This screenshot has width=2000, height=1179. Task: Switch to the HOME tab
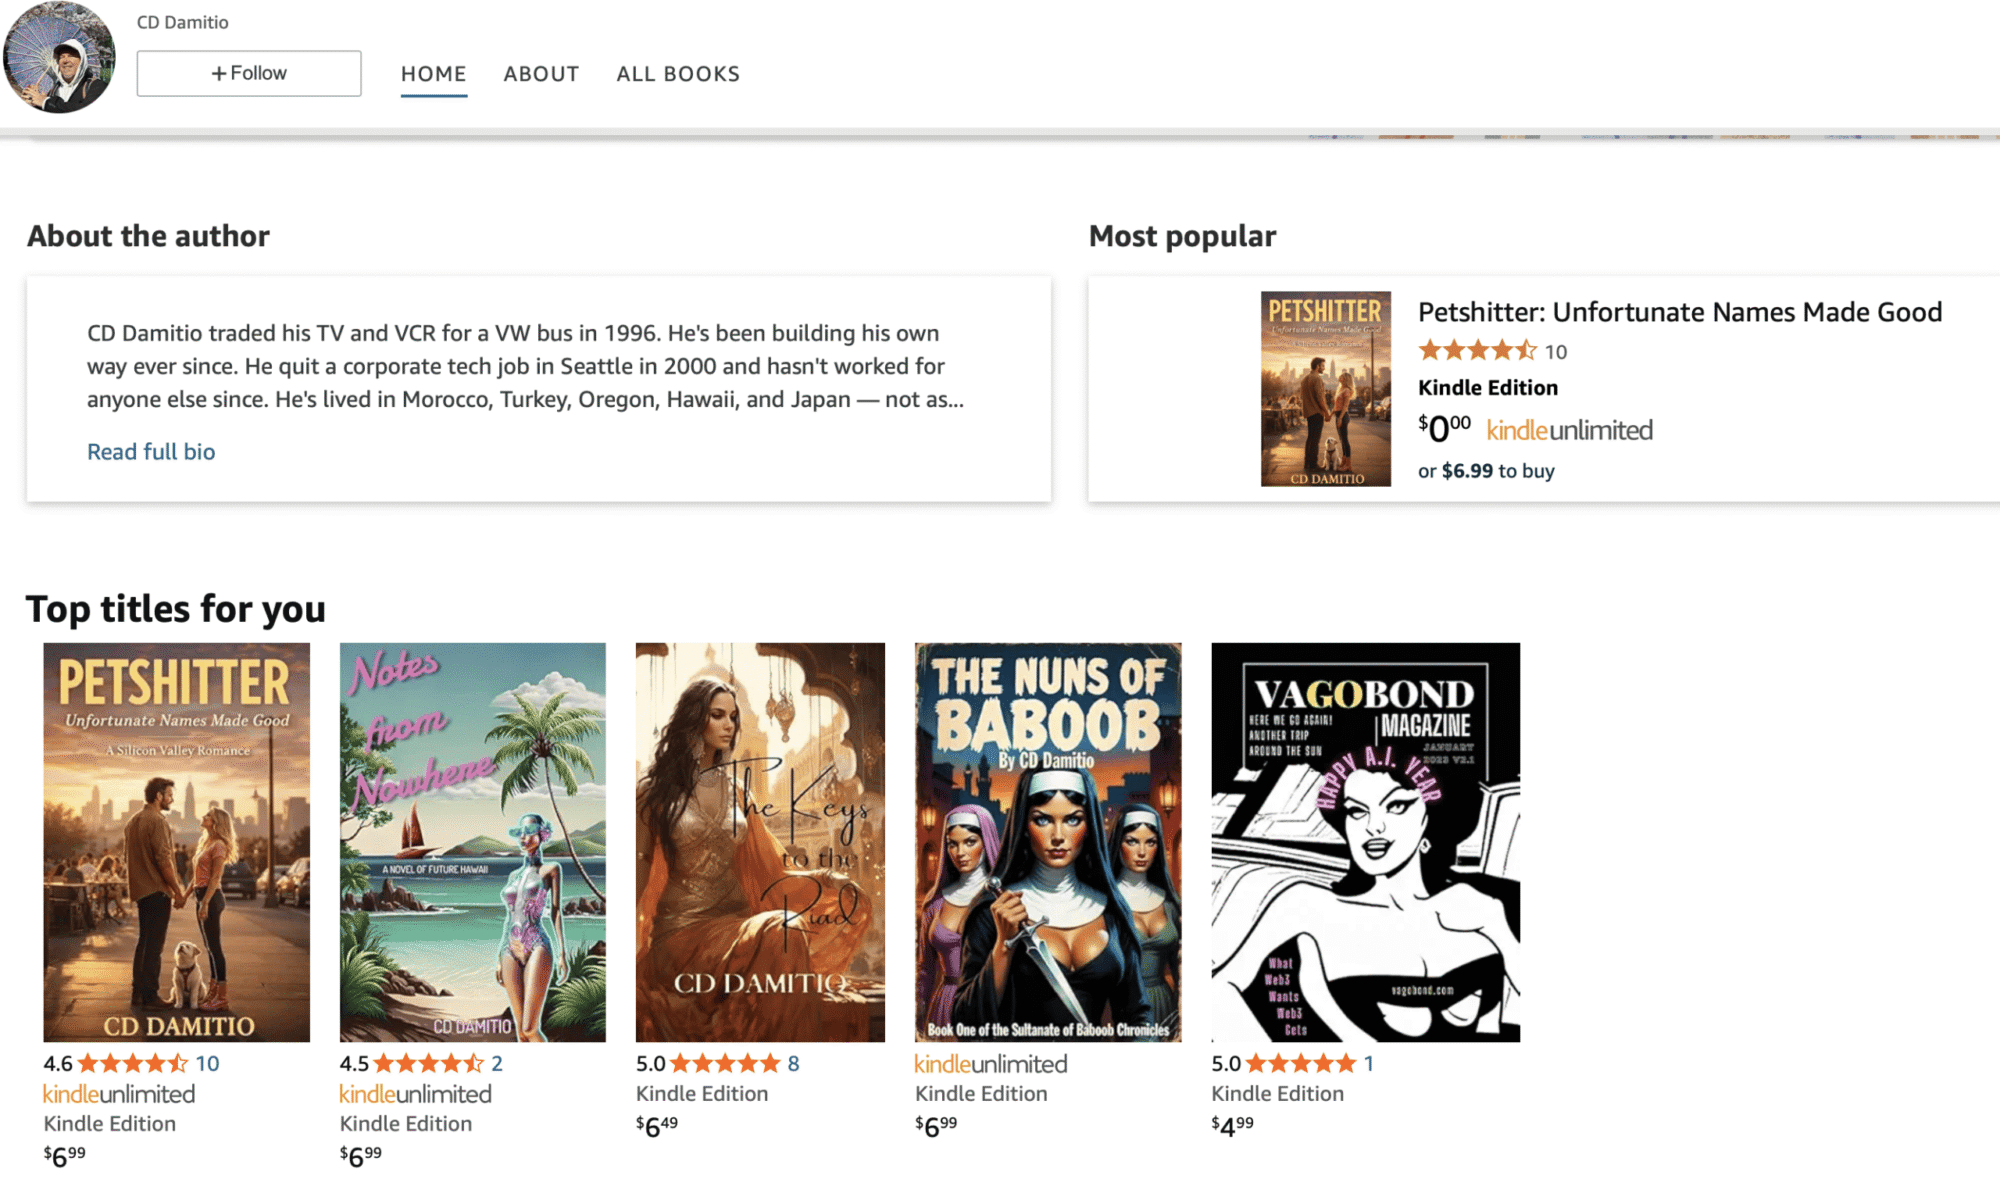434,74
